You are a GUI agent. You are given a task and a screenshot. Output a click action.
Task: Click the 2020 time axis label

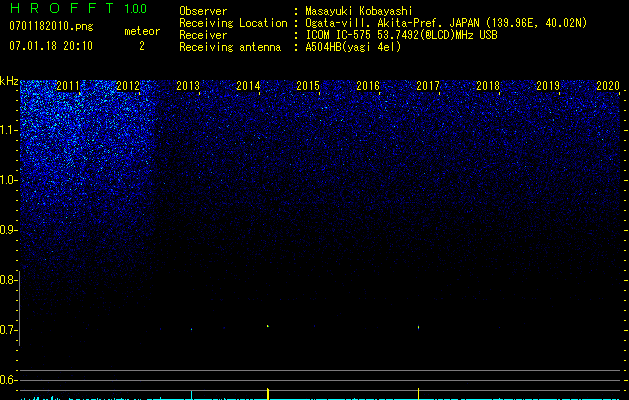[x=608, y=85]
